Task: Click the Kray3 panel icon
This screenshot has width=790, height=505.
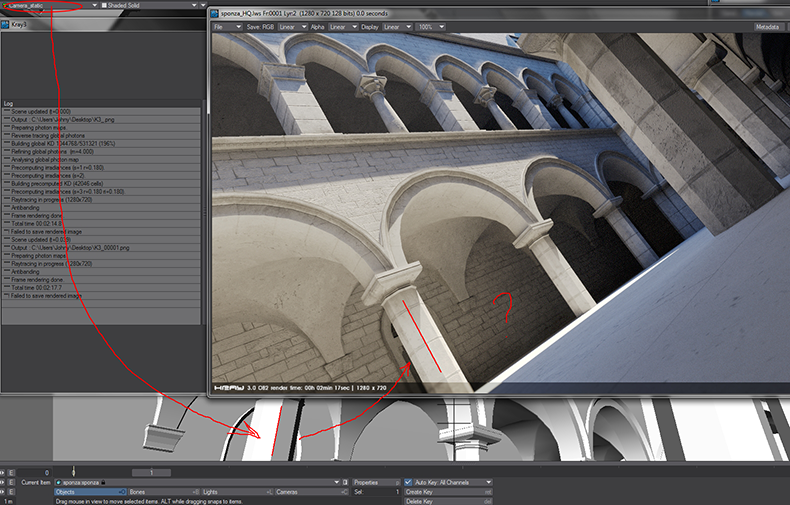Action: click(5, 22)
